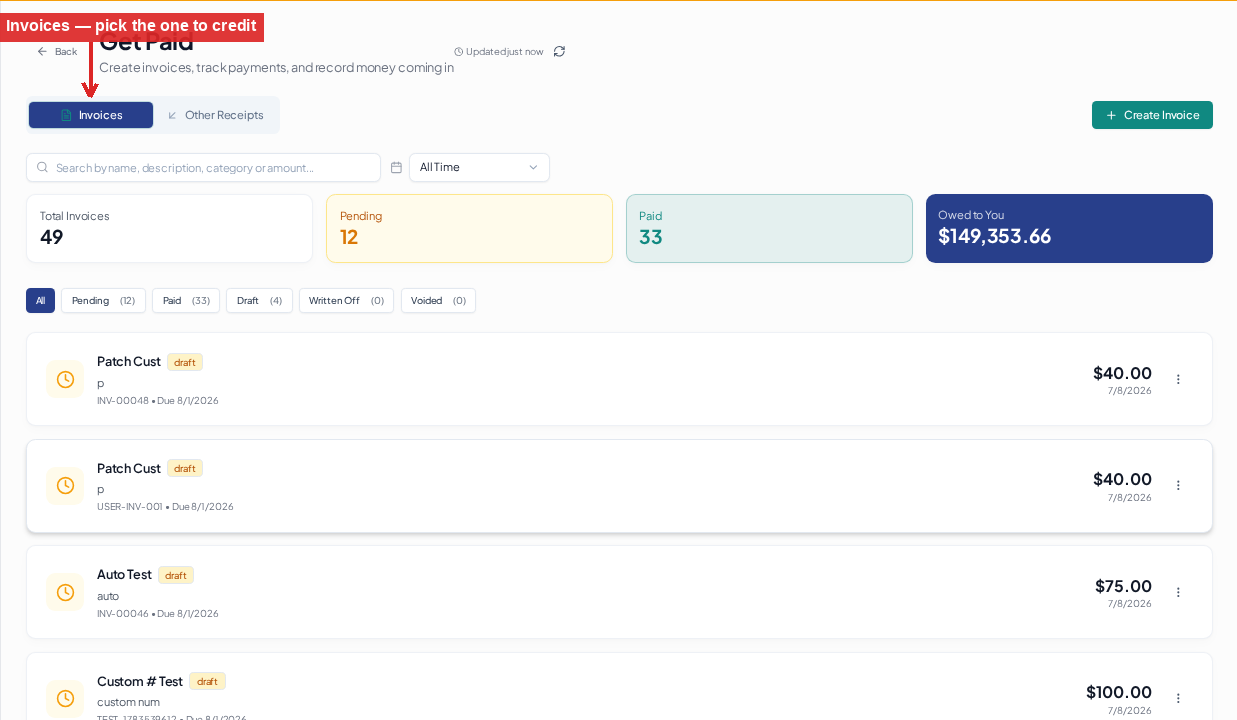Open the All Time date range dropdown

point(479,167)
